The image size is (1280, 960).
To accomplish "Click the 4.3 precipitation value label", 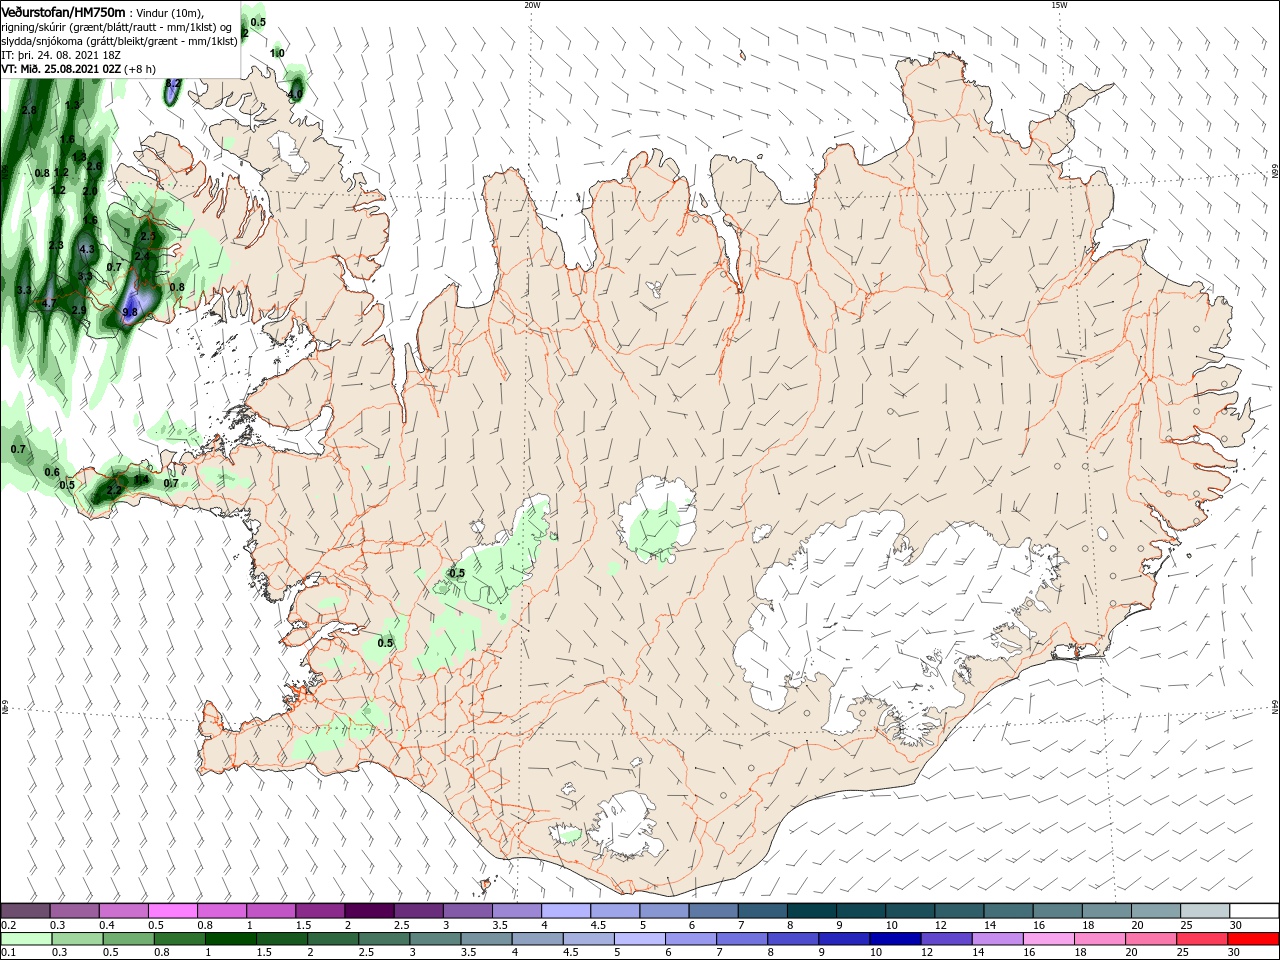I will tap(87, 249).
